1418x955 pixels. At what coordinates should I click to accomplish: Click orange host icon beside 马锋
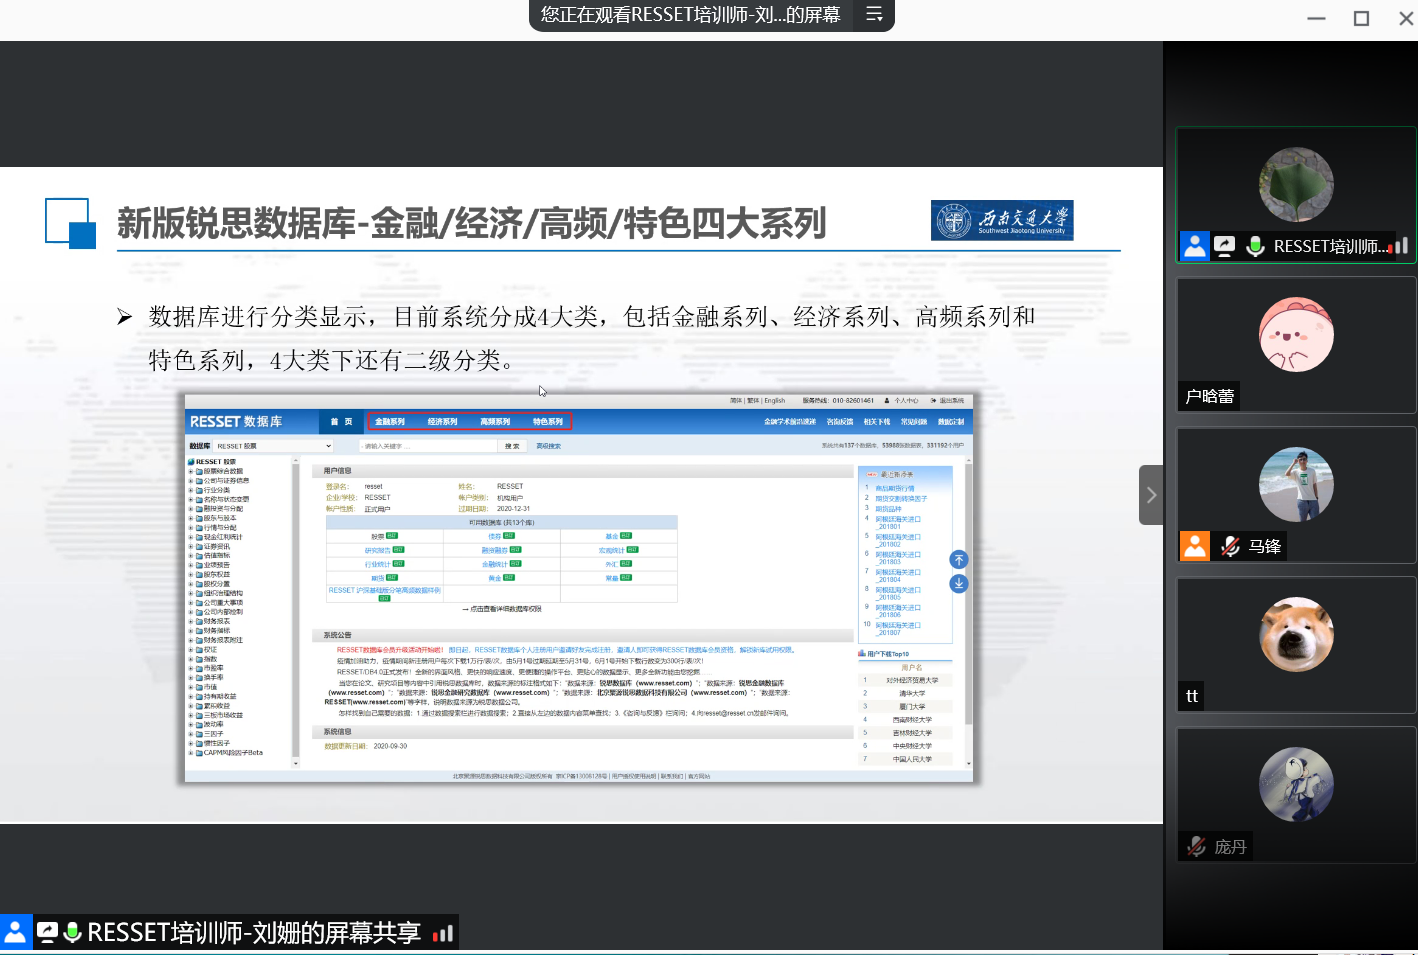[x=1195, y=546]
